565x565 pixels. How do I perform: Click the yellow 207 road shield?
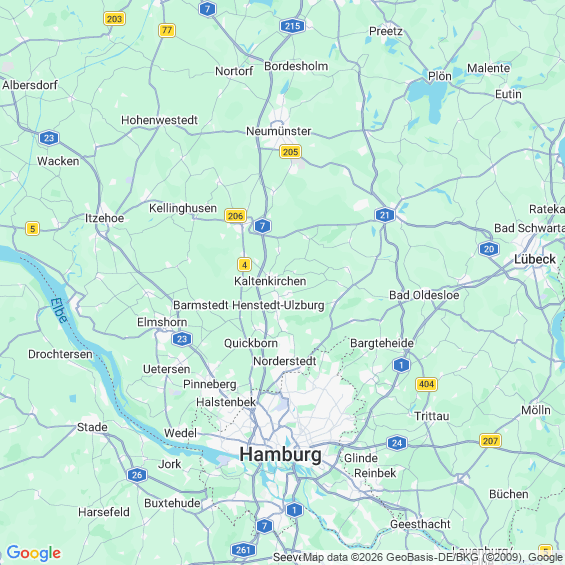490,440
